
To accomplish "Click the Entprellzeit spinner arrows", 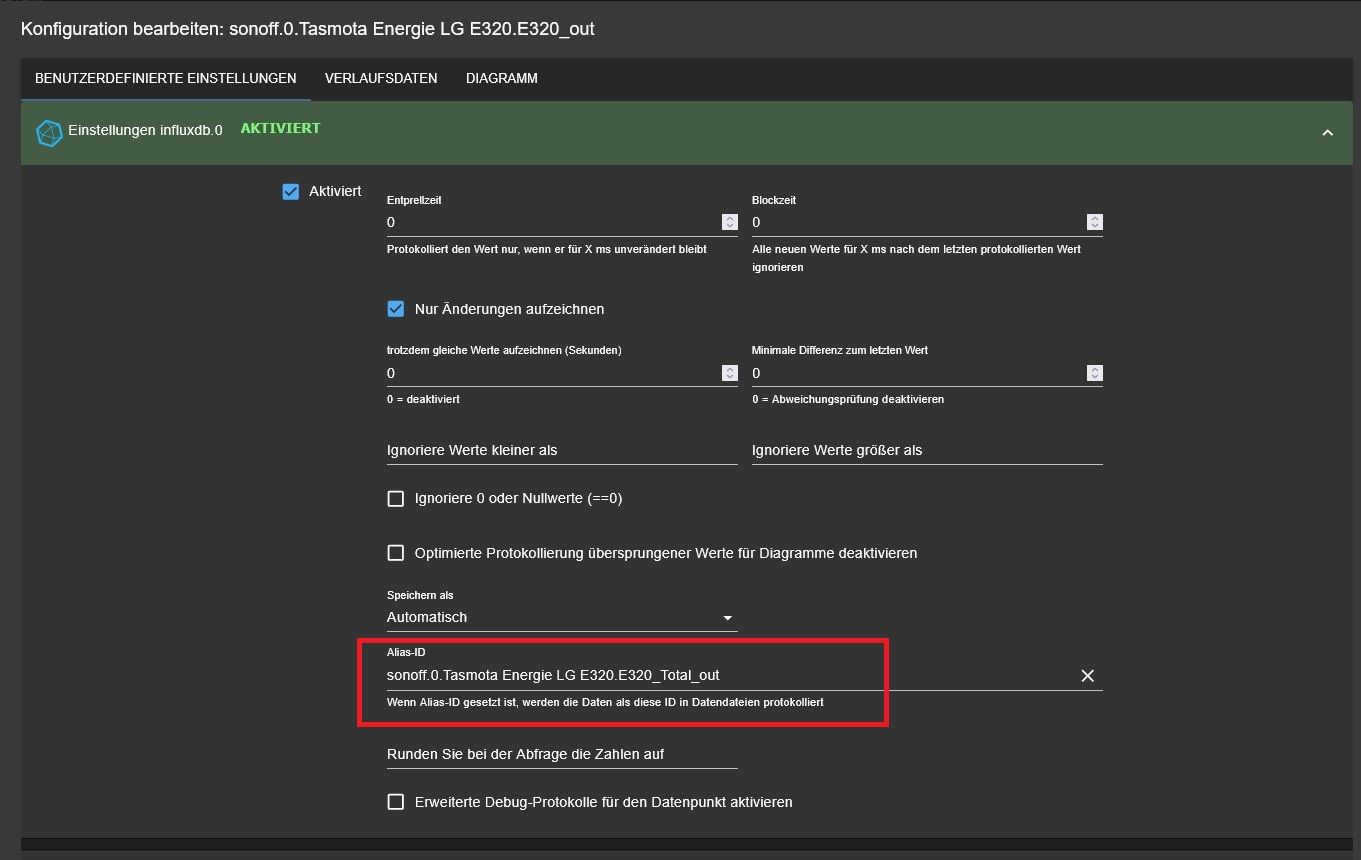I will coord(729,222).
